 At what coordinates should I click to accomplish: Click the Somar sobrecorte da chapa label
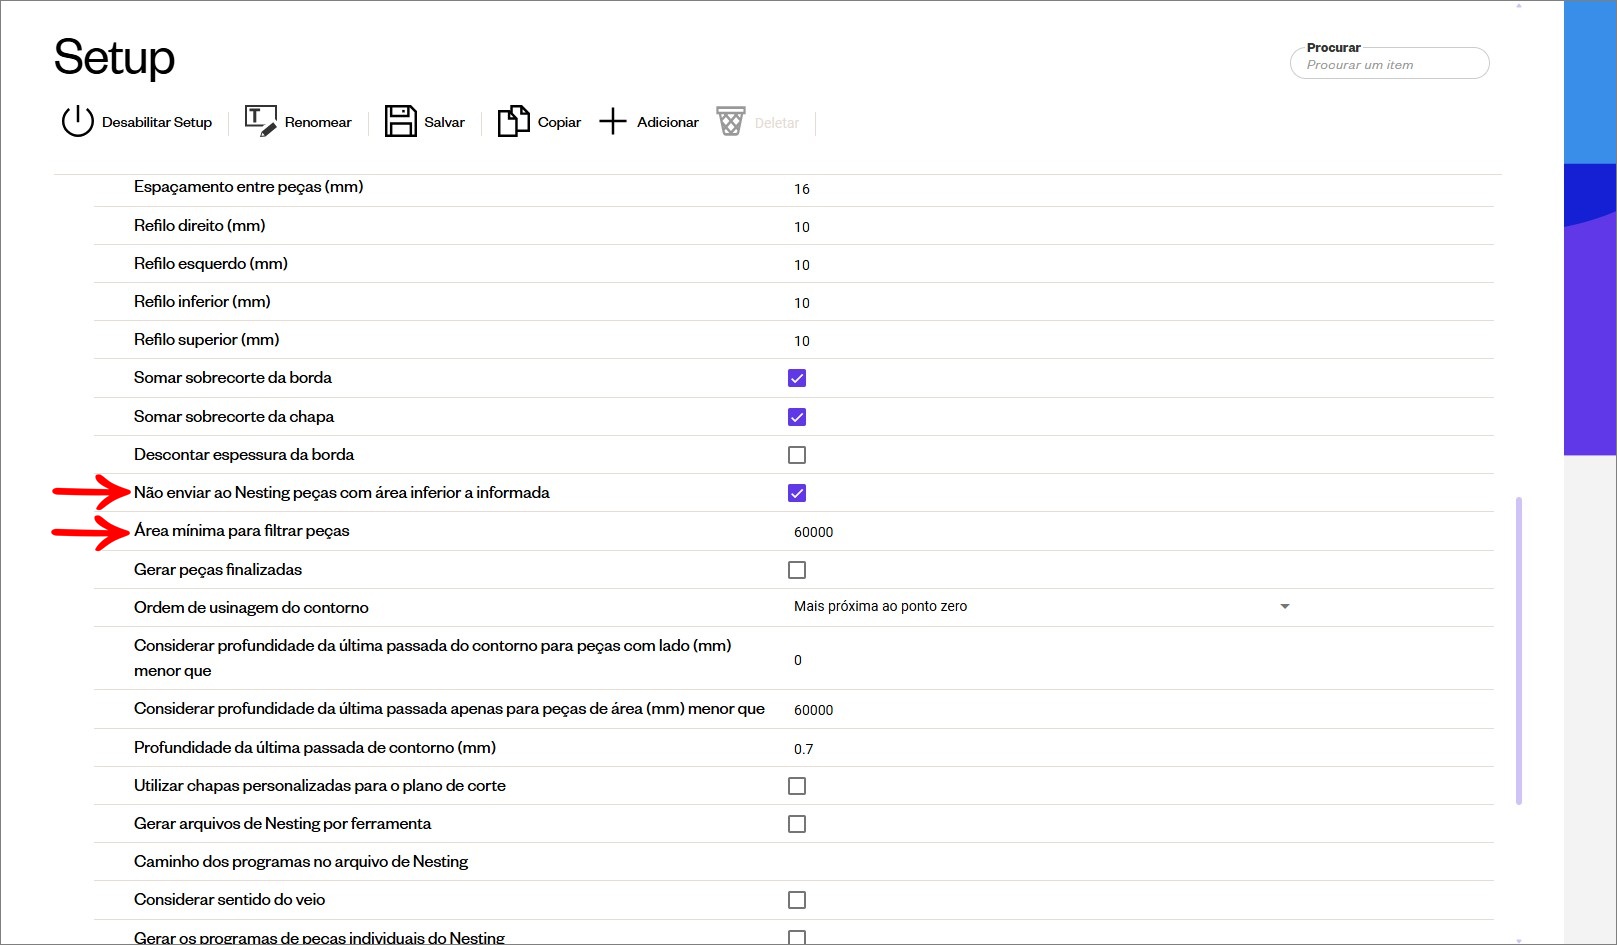[x=234, y=416]
